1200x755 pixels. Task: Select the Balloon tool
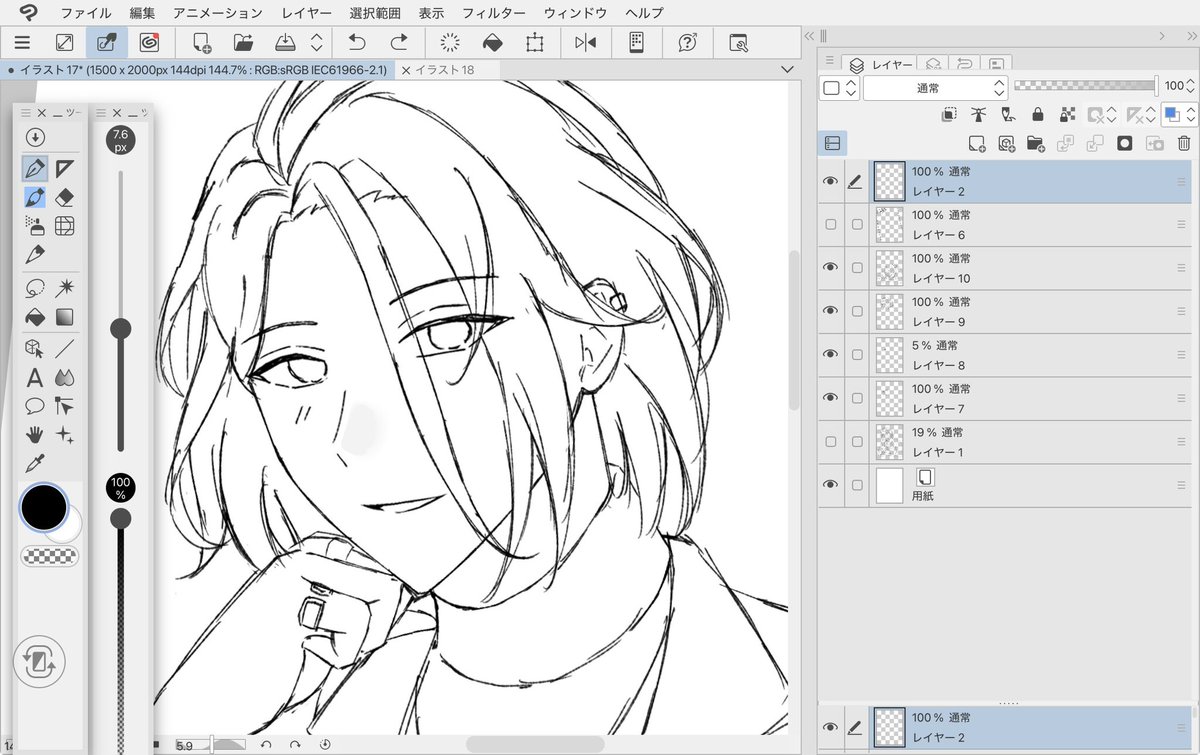[x=35, y=406]
